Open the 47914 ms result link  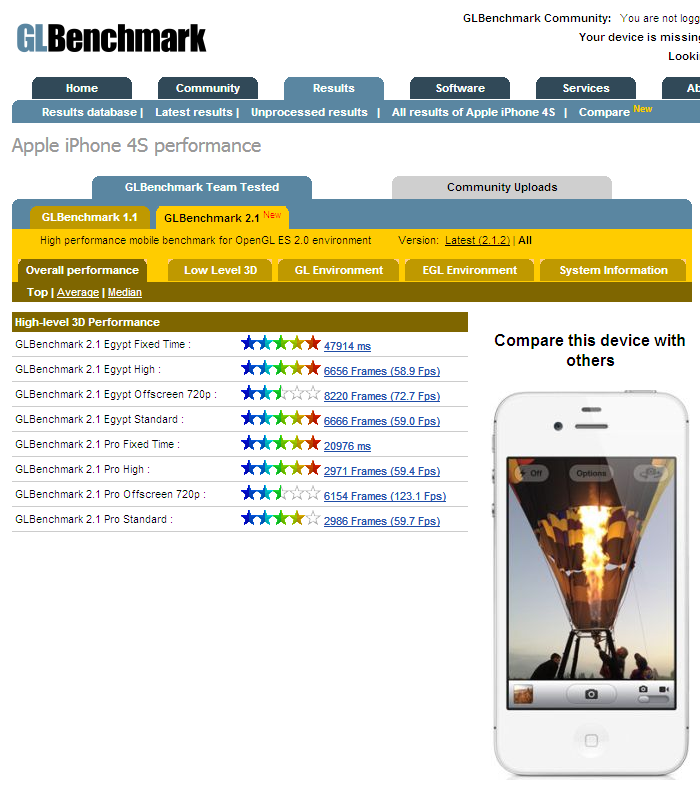347,346
